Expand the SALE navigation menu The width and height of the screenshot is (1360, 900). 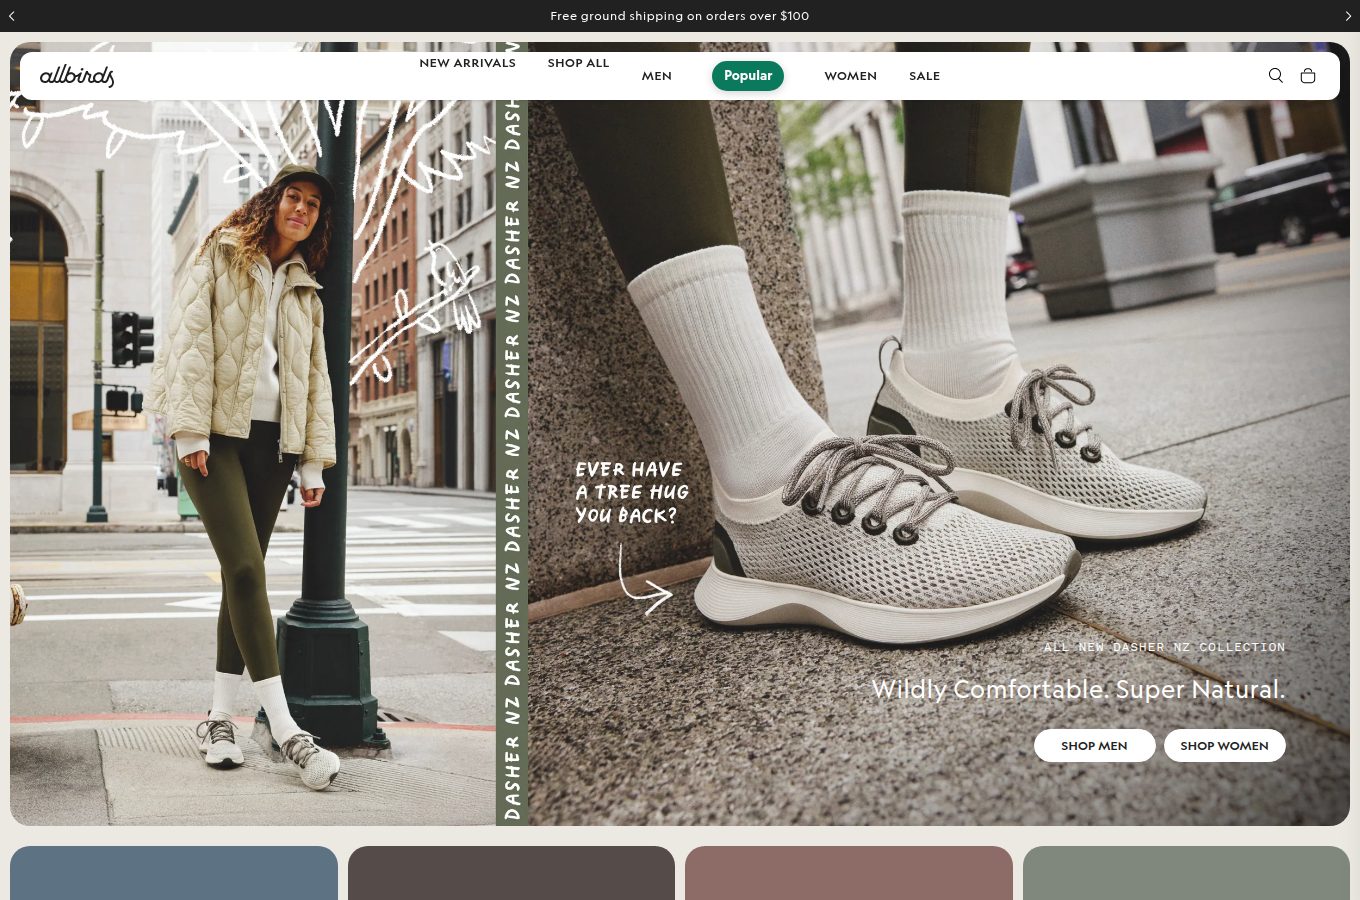(x=924, y=76)
